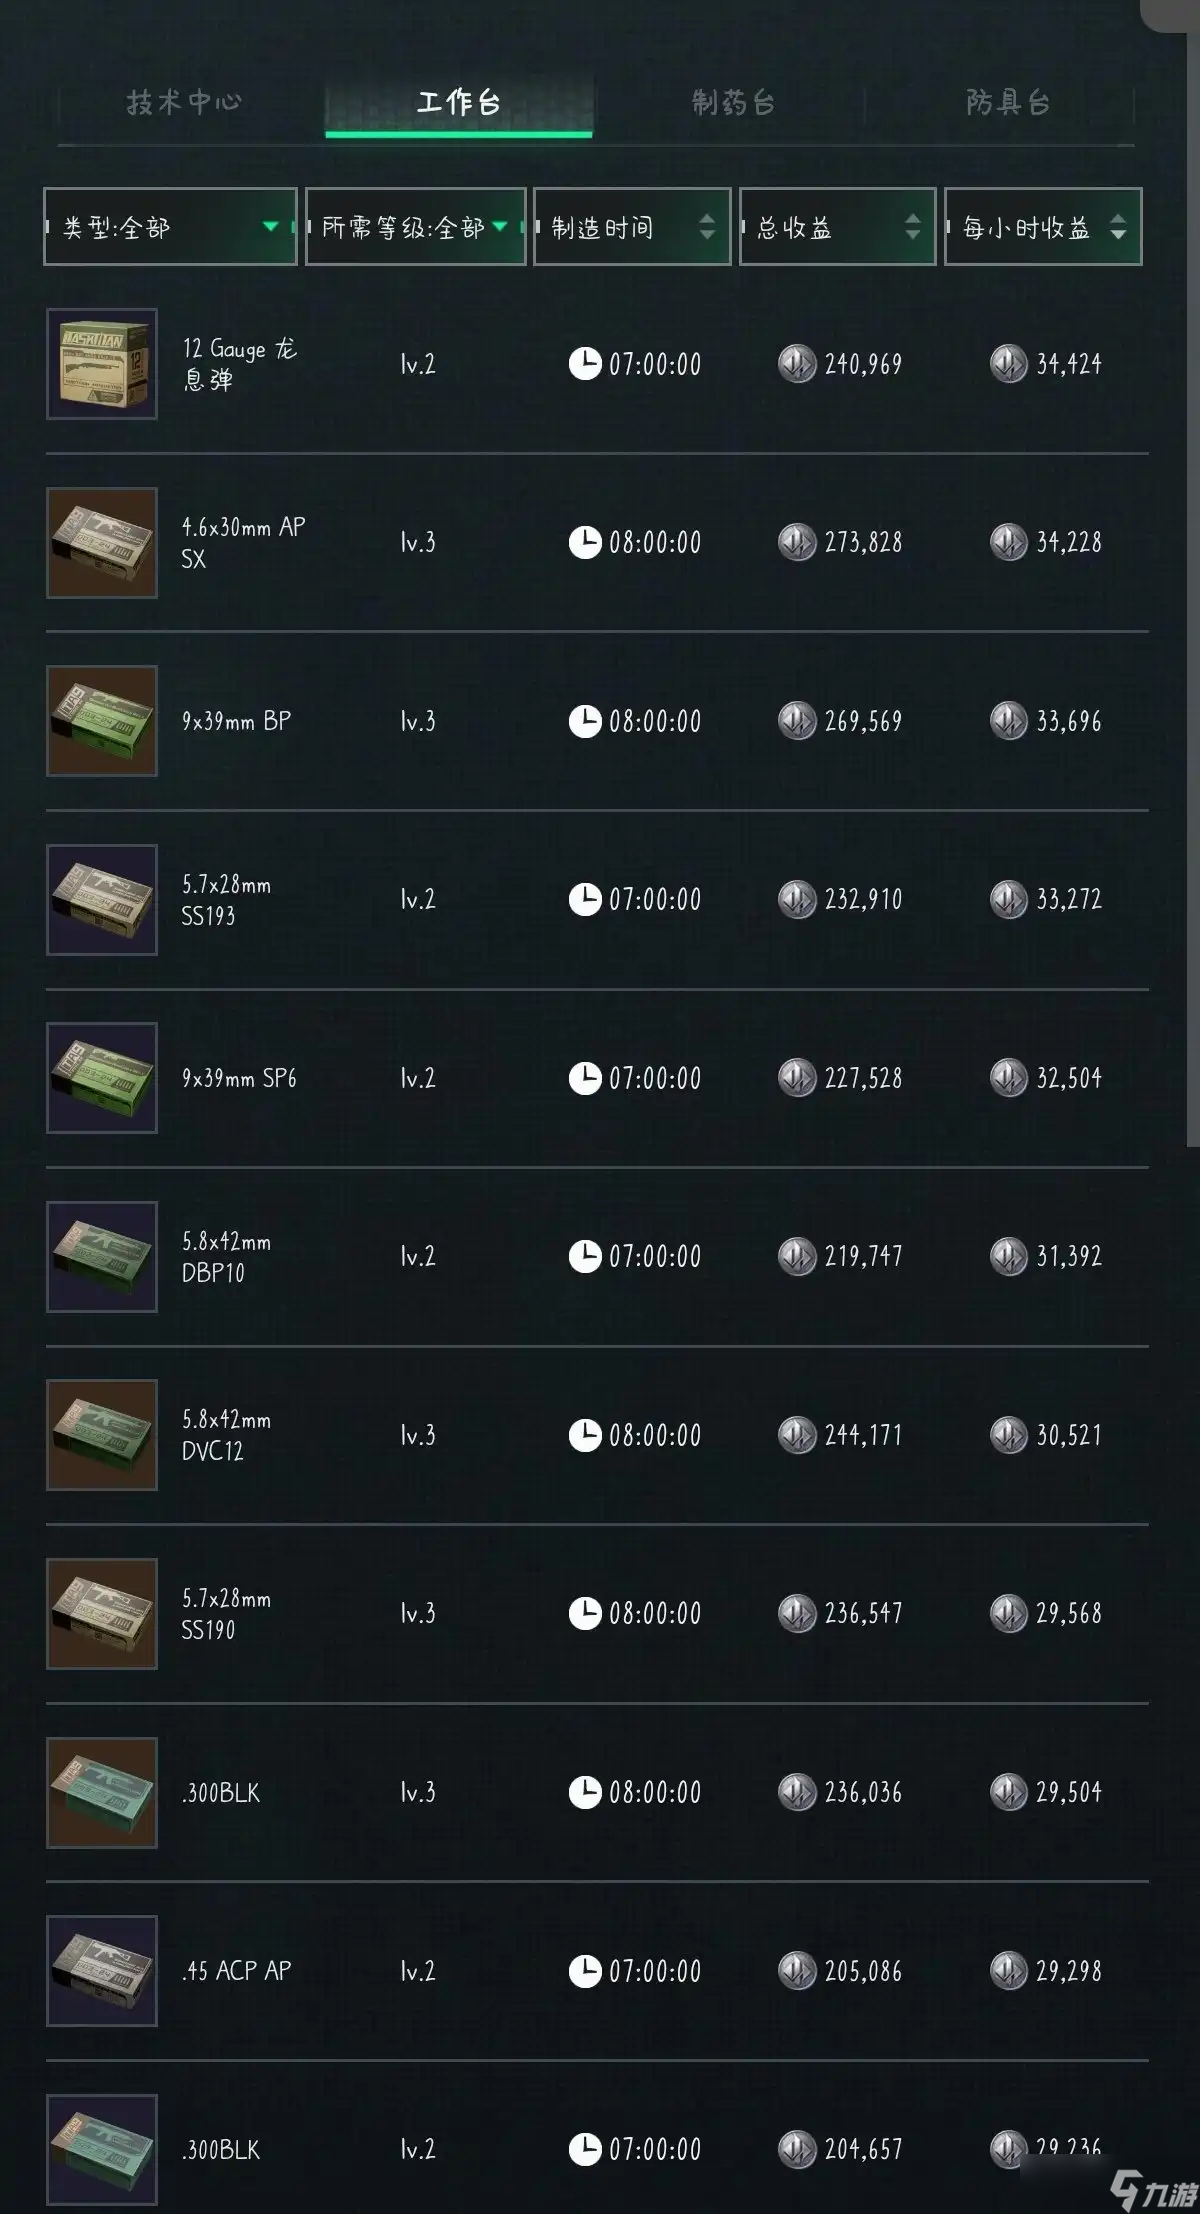Select the .45 ACP AP ammo icon
Screen dimensions: 1200x2214
coord(102,1971)
